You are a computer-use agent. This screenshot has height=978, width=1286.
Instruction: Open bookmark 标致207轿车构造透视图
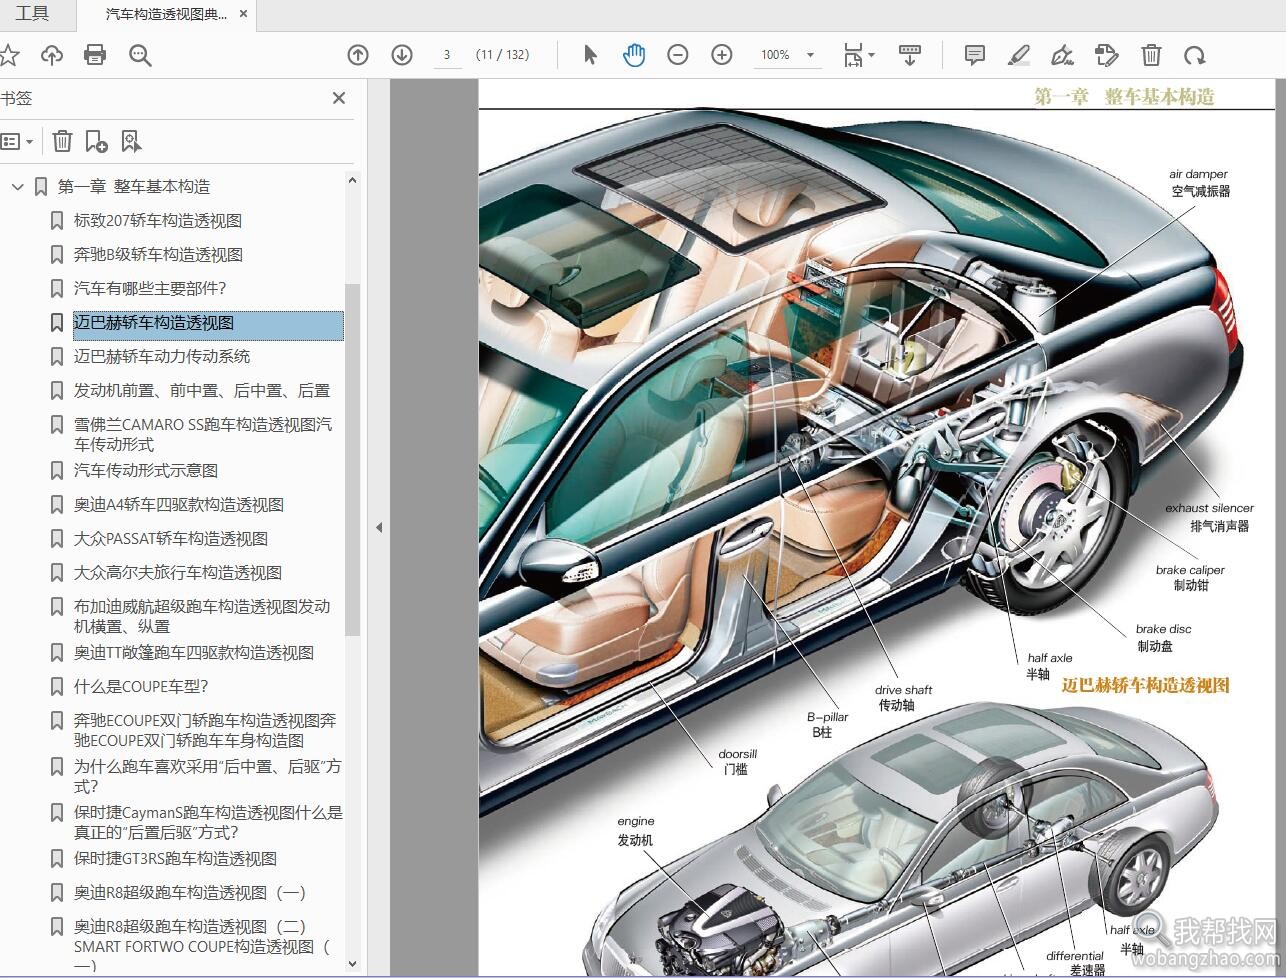(x=158, y=220)
